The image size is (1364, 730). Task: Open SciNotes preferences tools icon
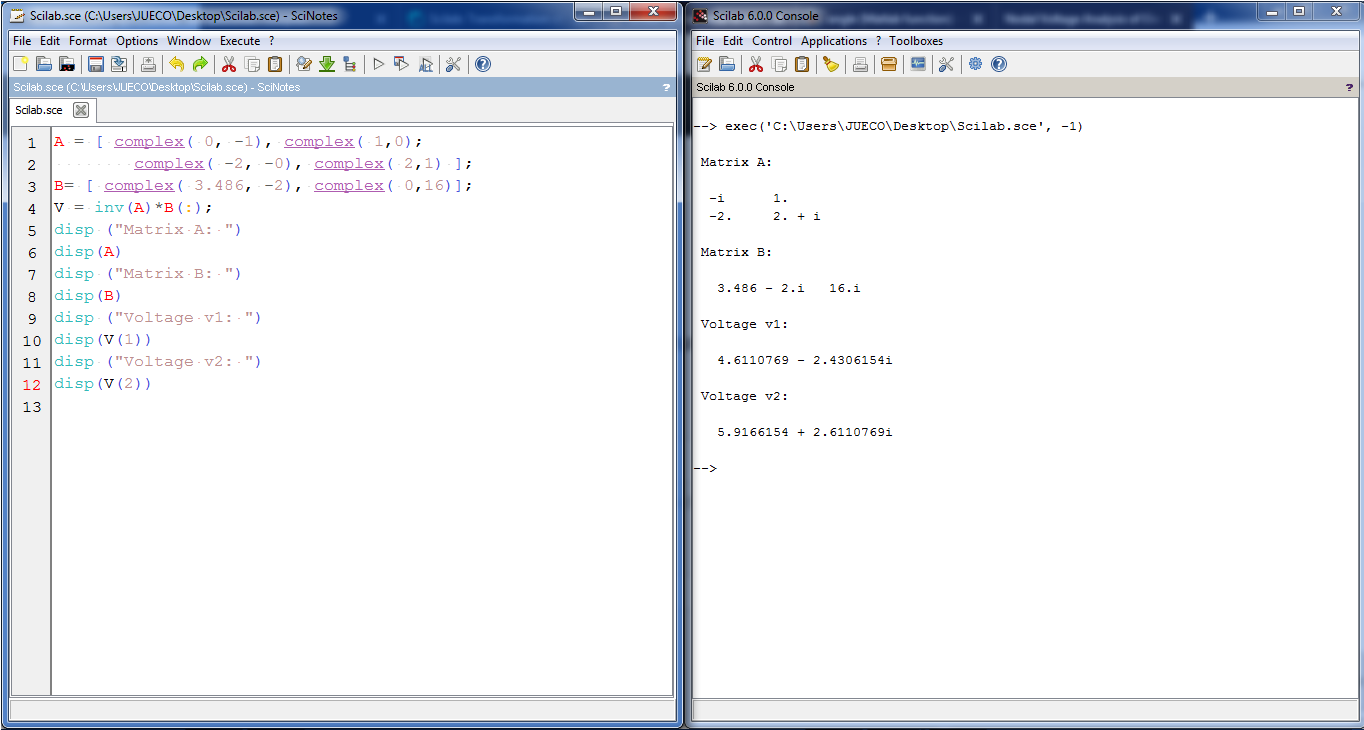(453, 64)
